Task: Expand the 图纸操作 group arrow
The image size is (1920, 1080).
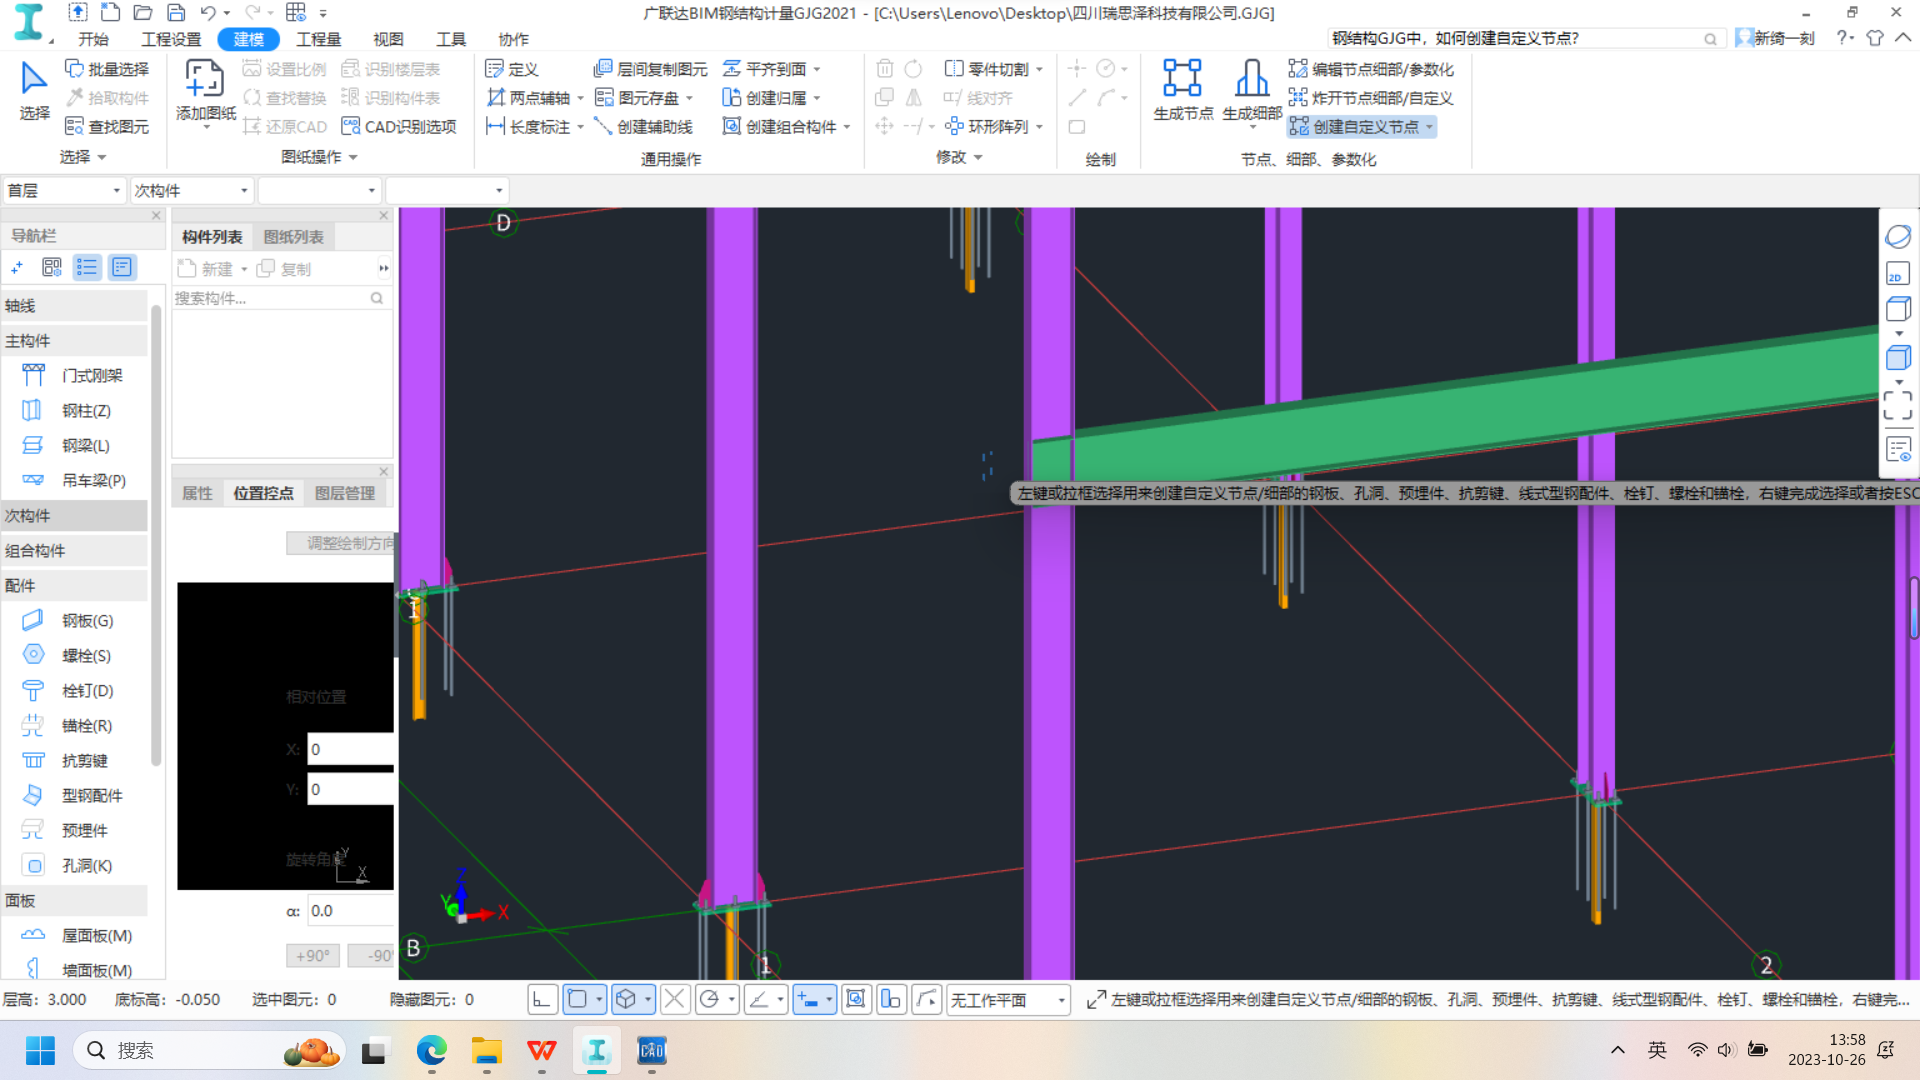Action: (353, 157)
